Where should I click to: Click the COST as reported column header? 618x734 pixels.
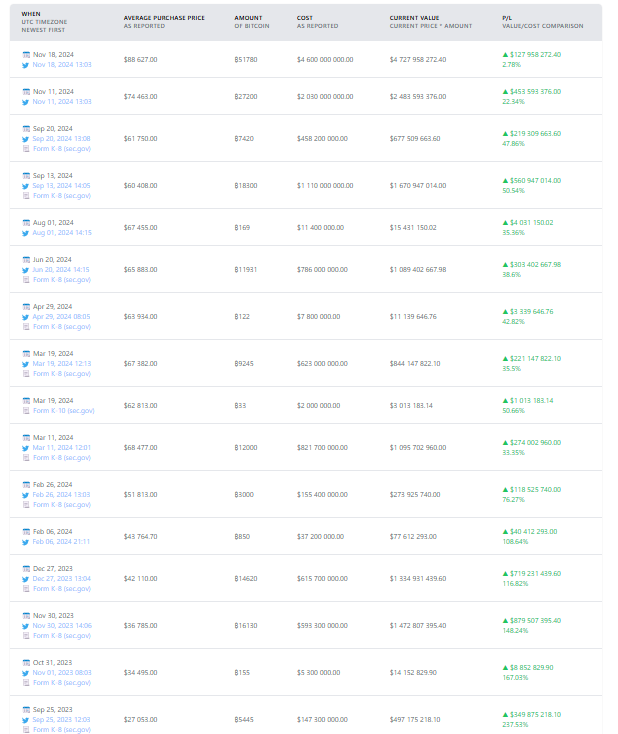(317, 22)
